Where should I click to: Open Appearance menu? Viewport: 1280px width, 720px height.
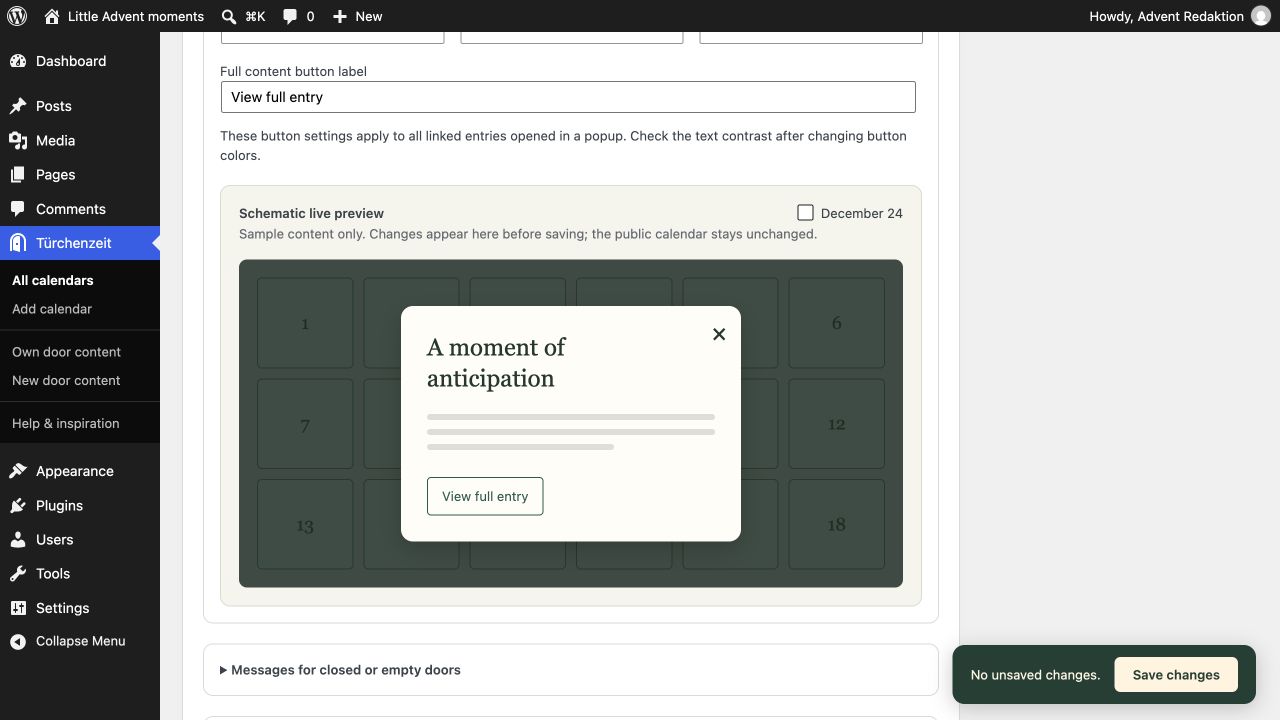tap(80, 471)
